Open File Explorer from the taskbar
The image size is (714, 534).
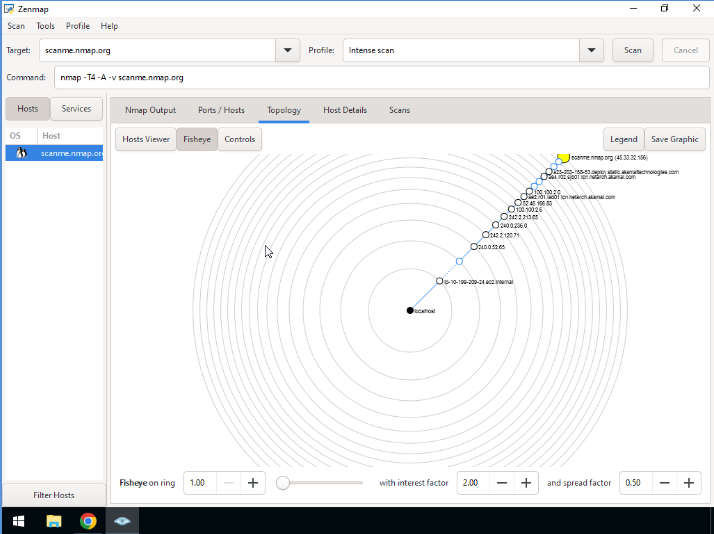click(54, 521)
